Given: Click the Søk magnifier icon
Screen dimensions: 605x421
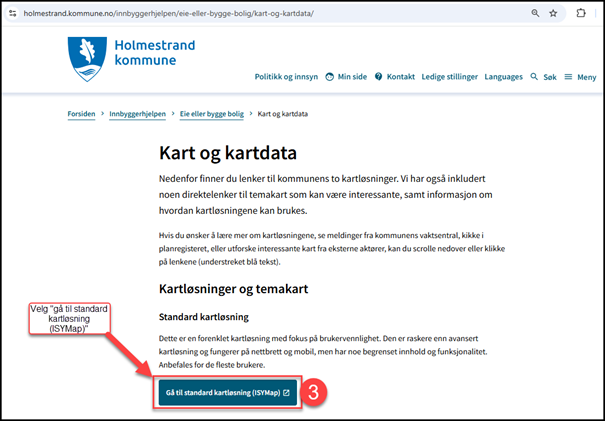Looking at the screenshot, I should (534, 76).
